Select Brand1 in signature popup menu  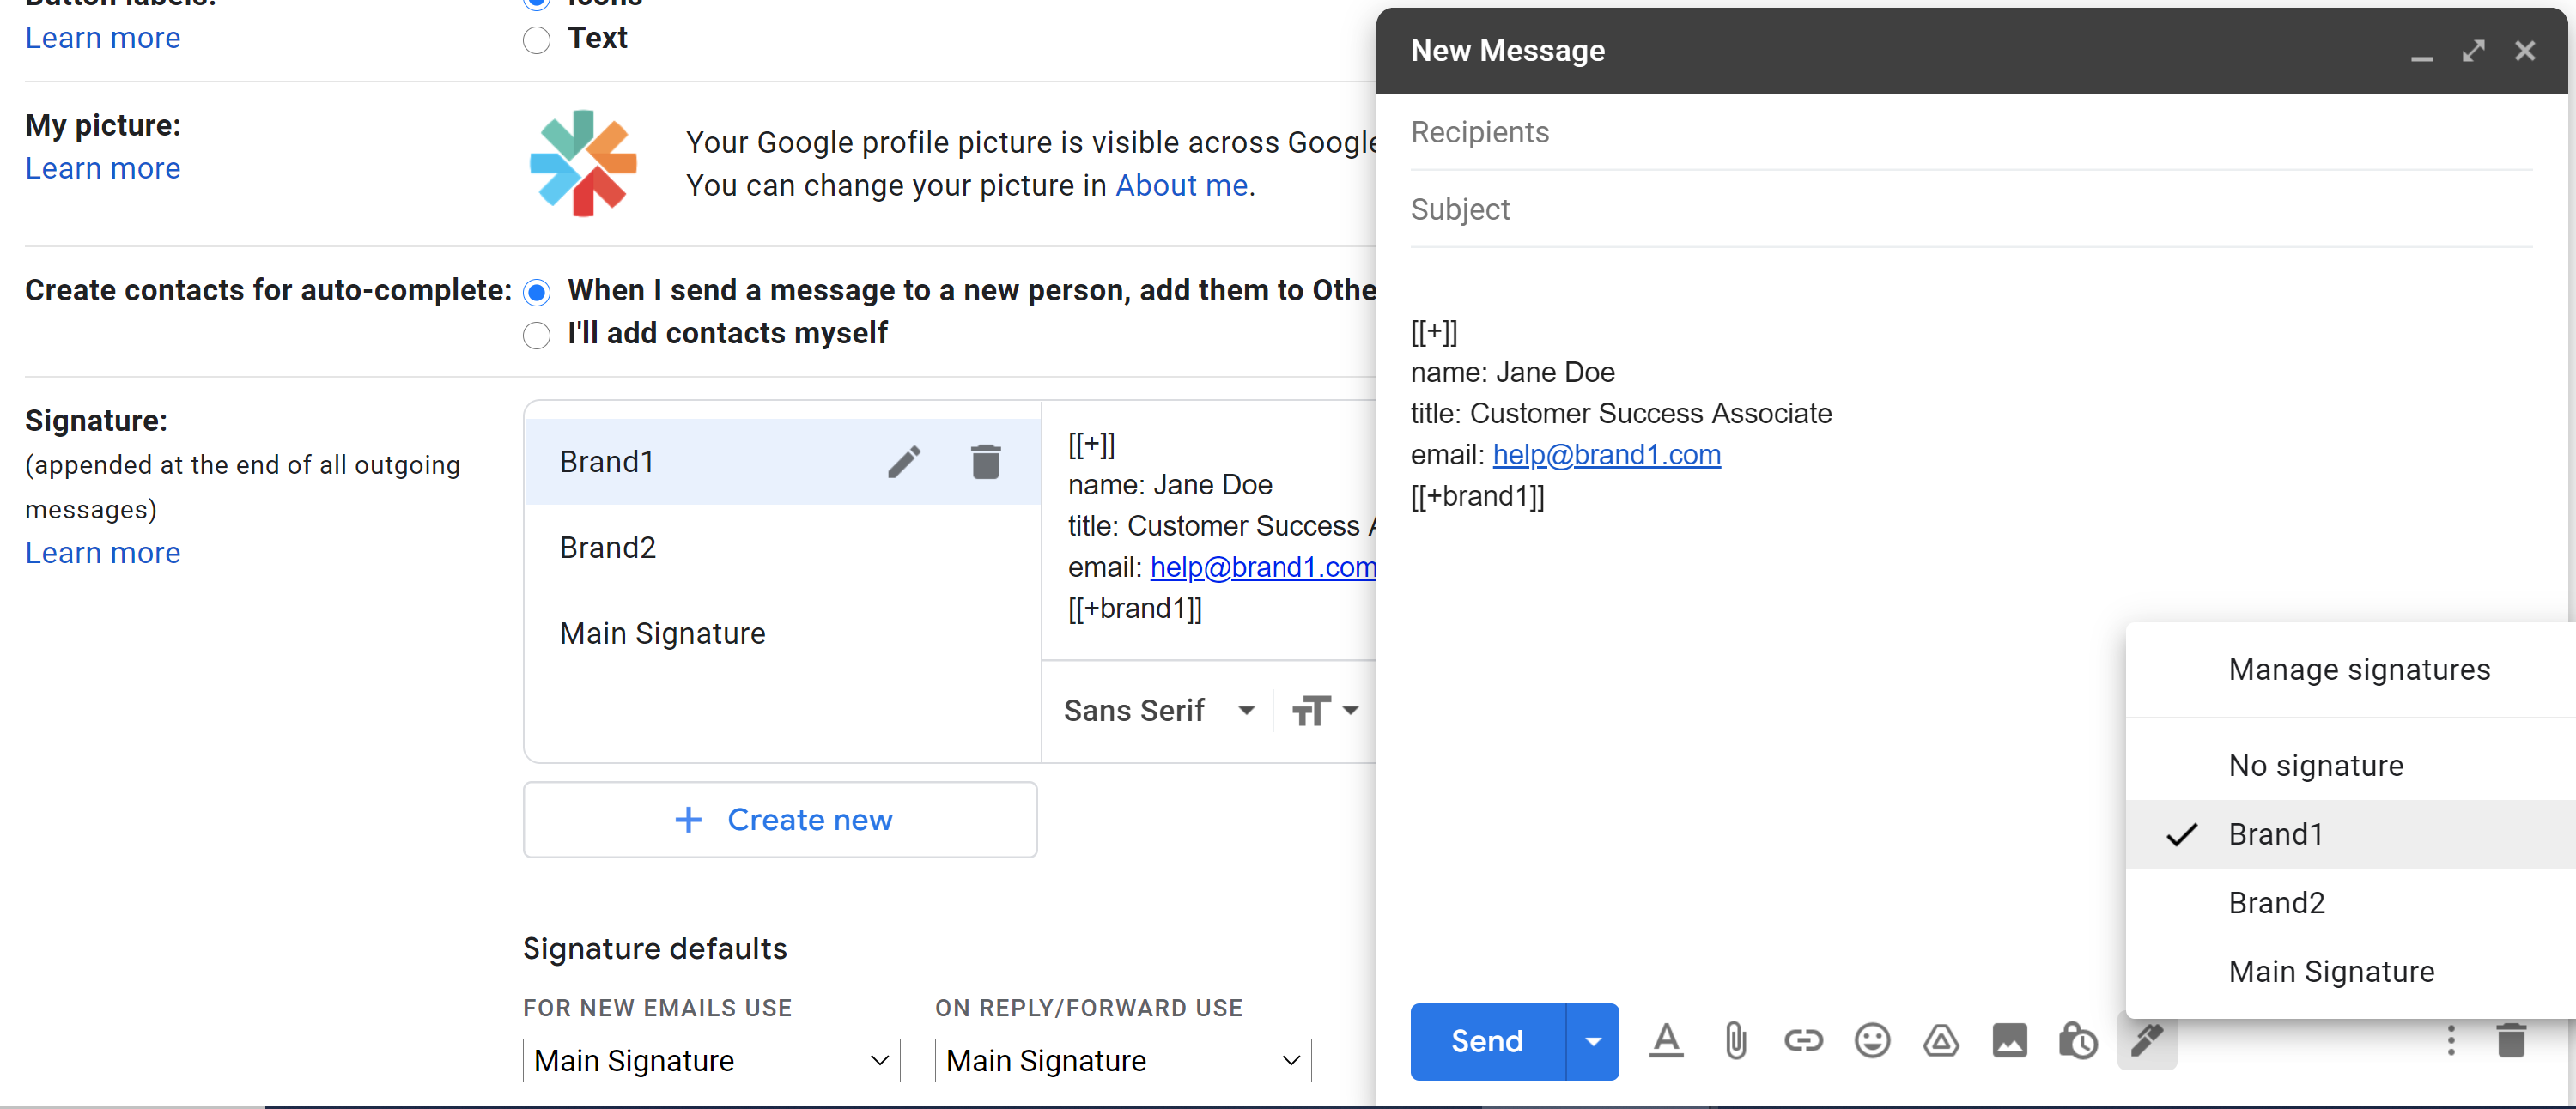click(2350, 834)
